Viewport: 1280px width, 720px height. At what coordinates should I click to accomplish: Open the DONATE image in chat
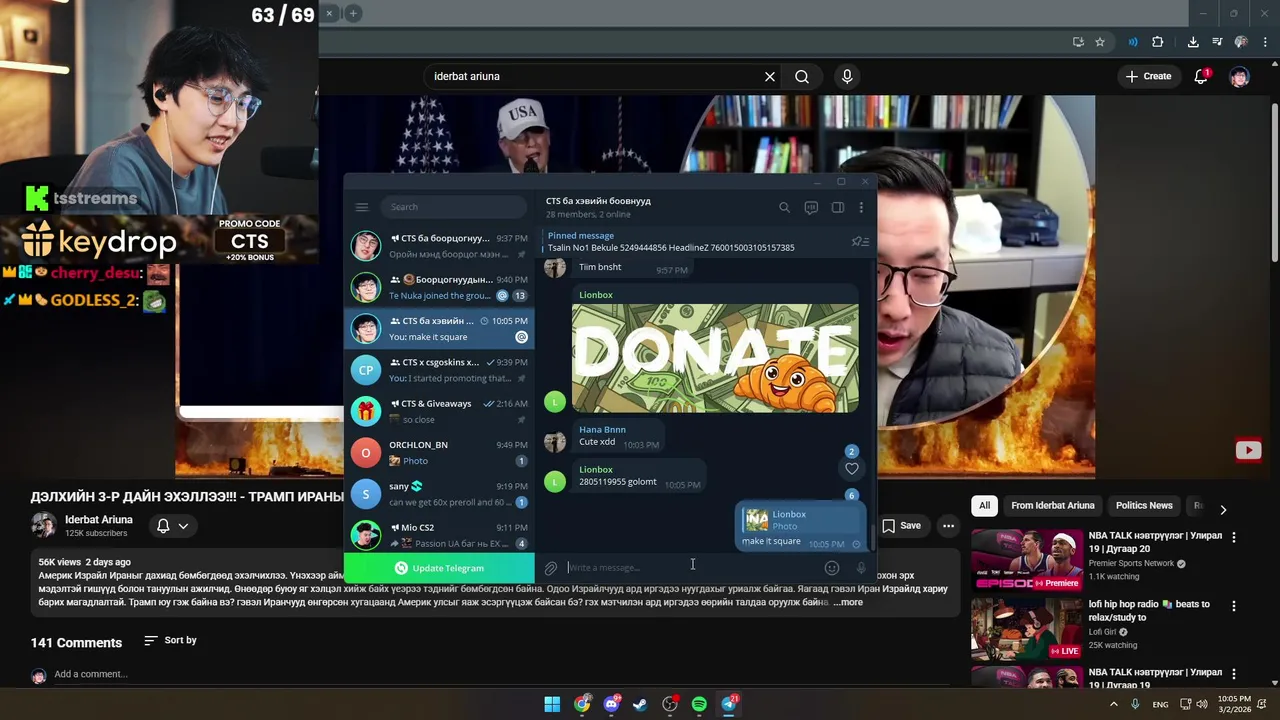[x=715, y=358]
